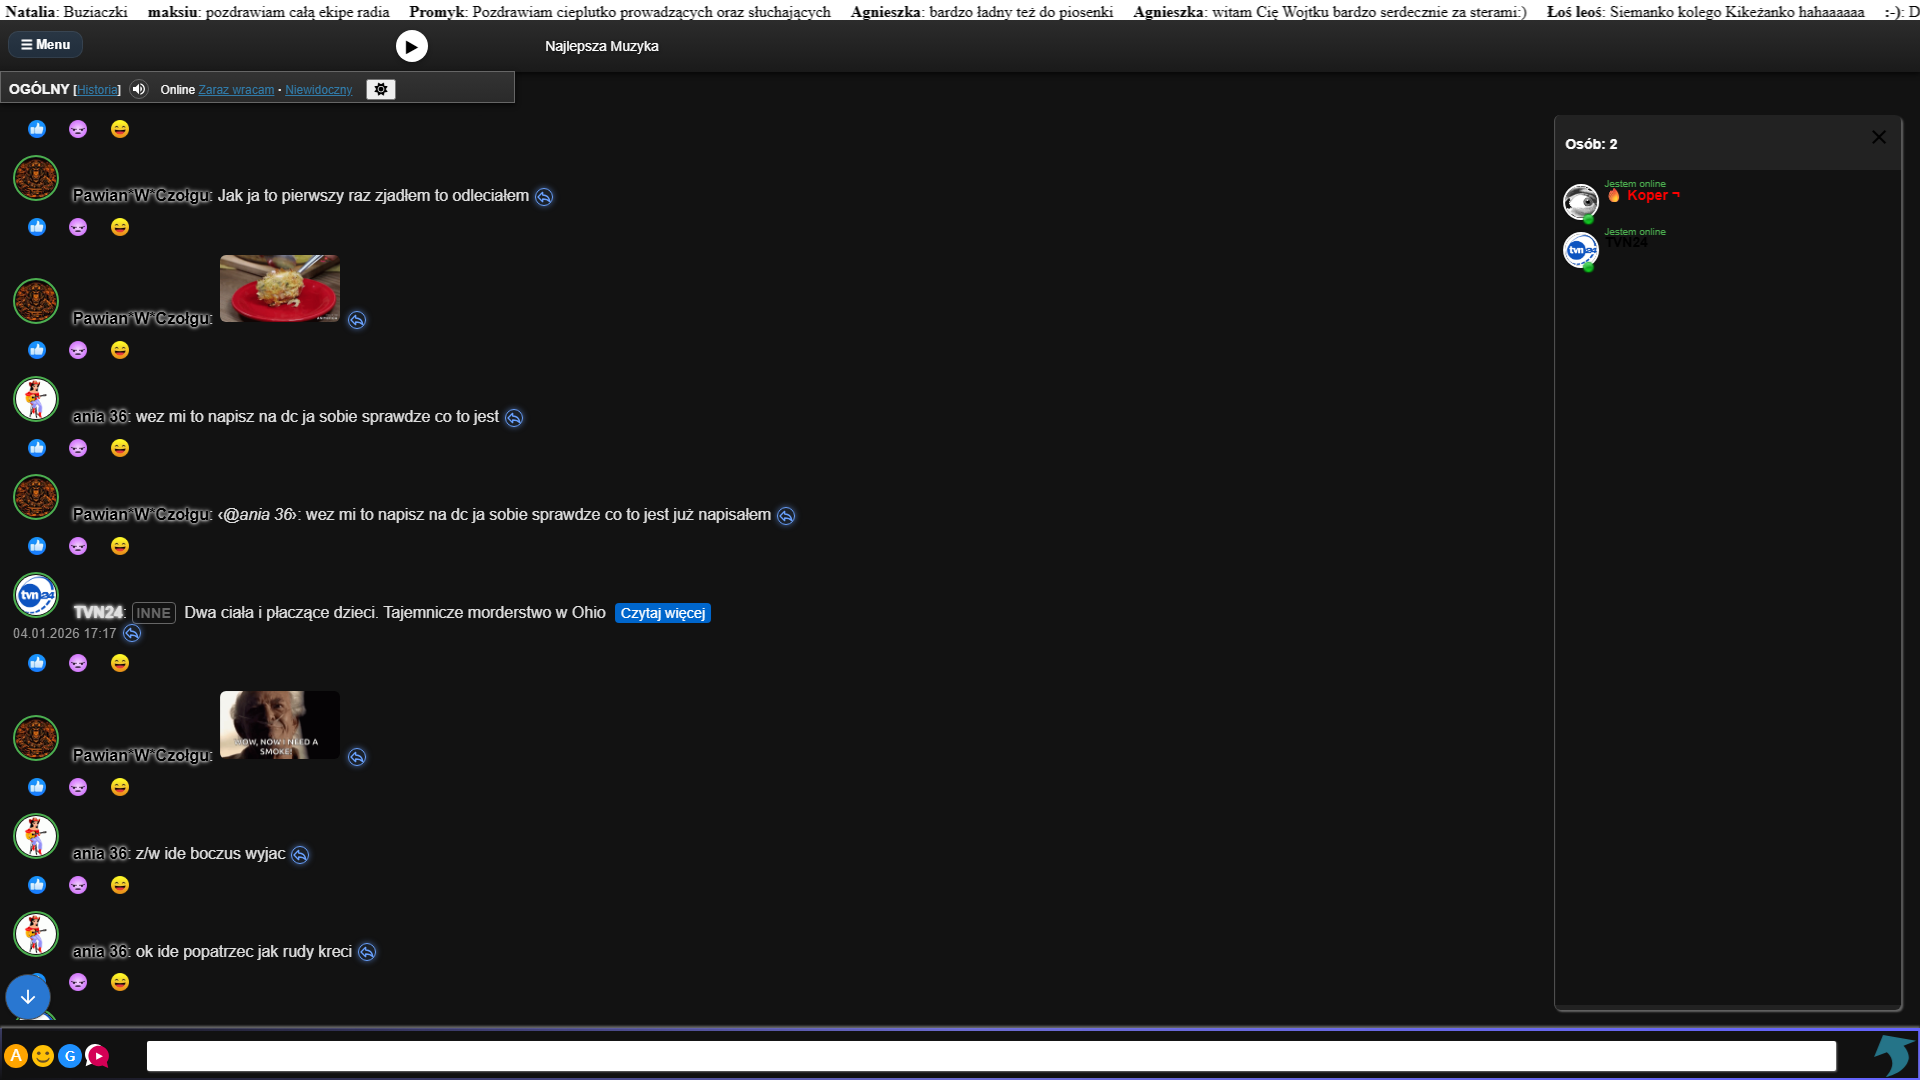Set status to Zaraz wracam
1920x1080 pixels.
pos(236,90)
